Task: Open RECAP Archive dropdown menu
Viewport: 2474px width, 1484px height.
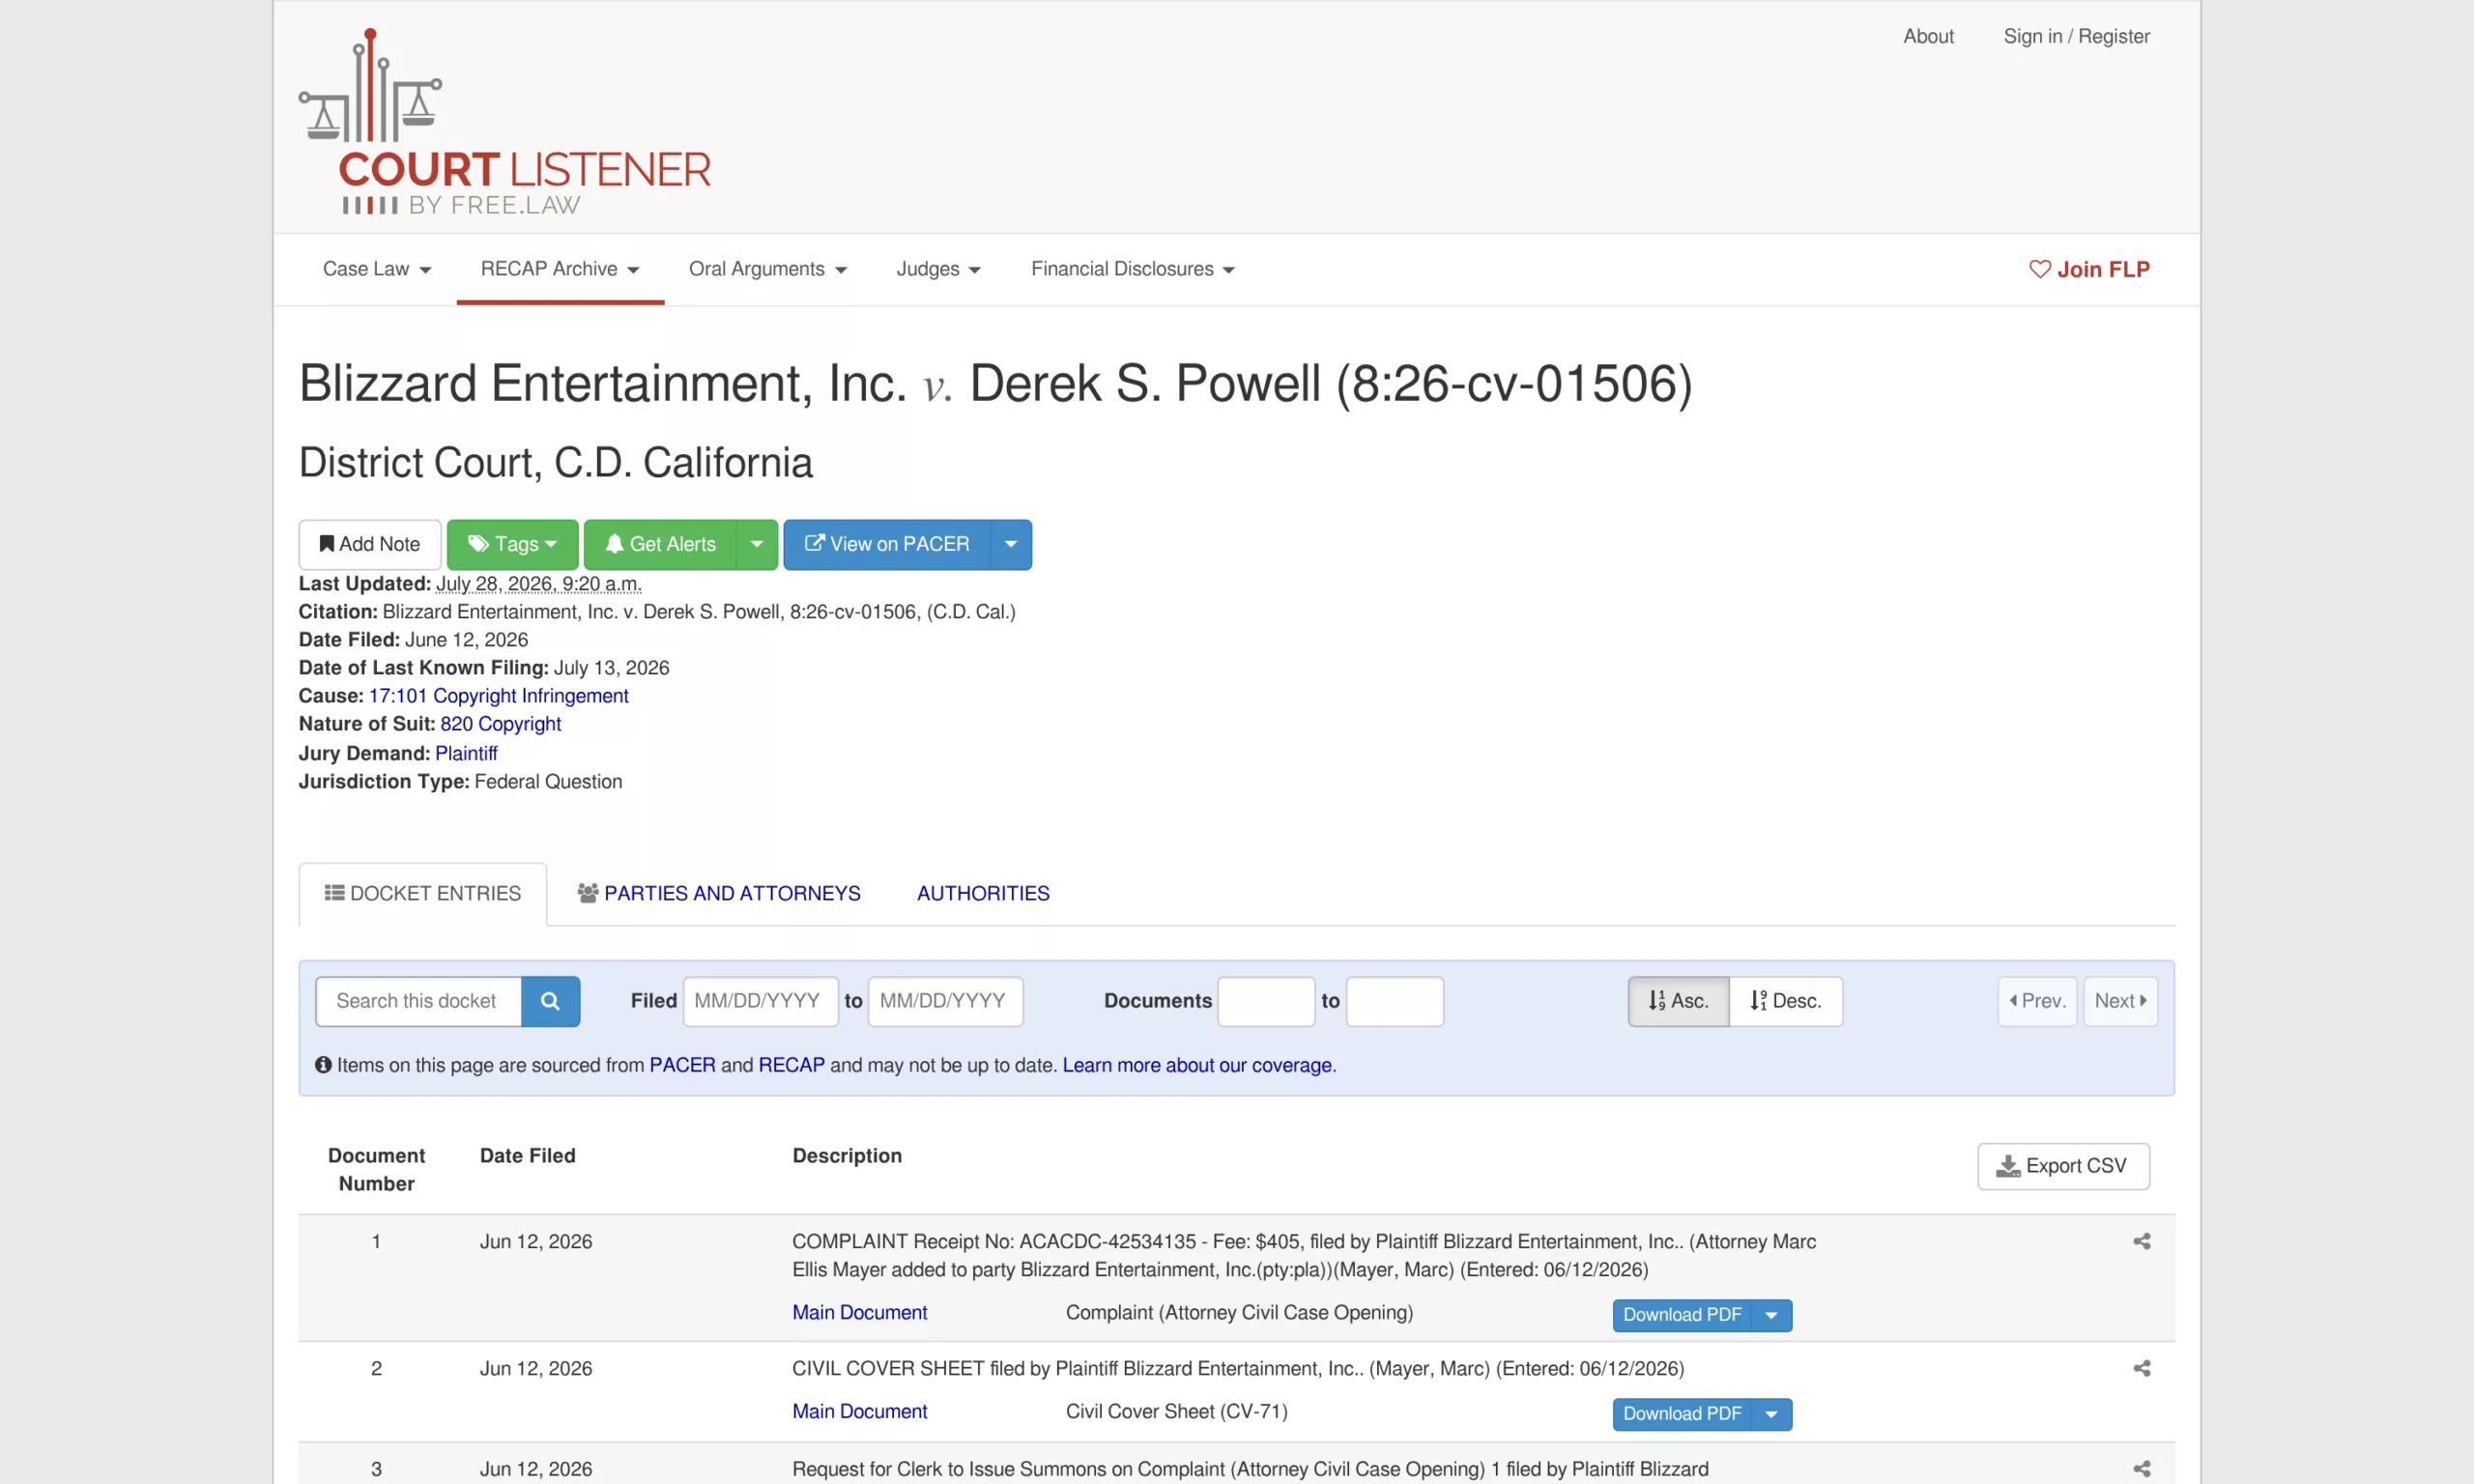Action: [x=560, y=269]
